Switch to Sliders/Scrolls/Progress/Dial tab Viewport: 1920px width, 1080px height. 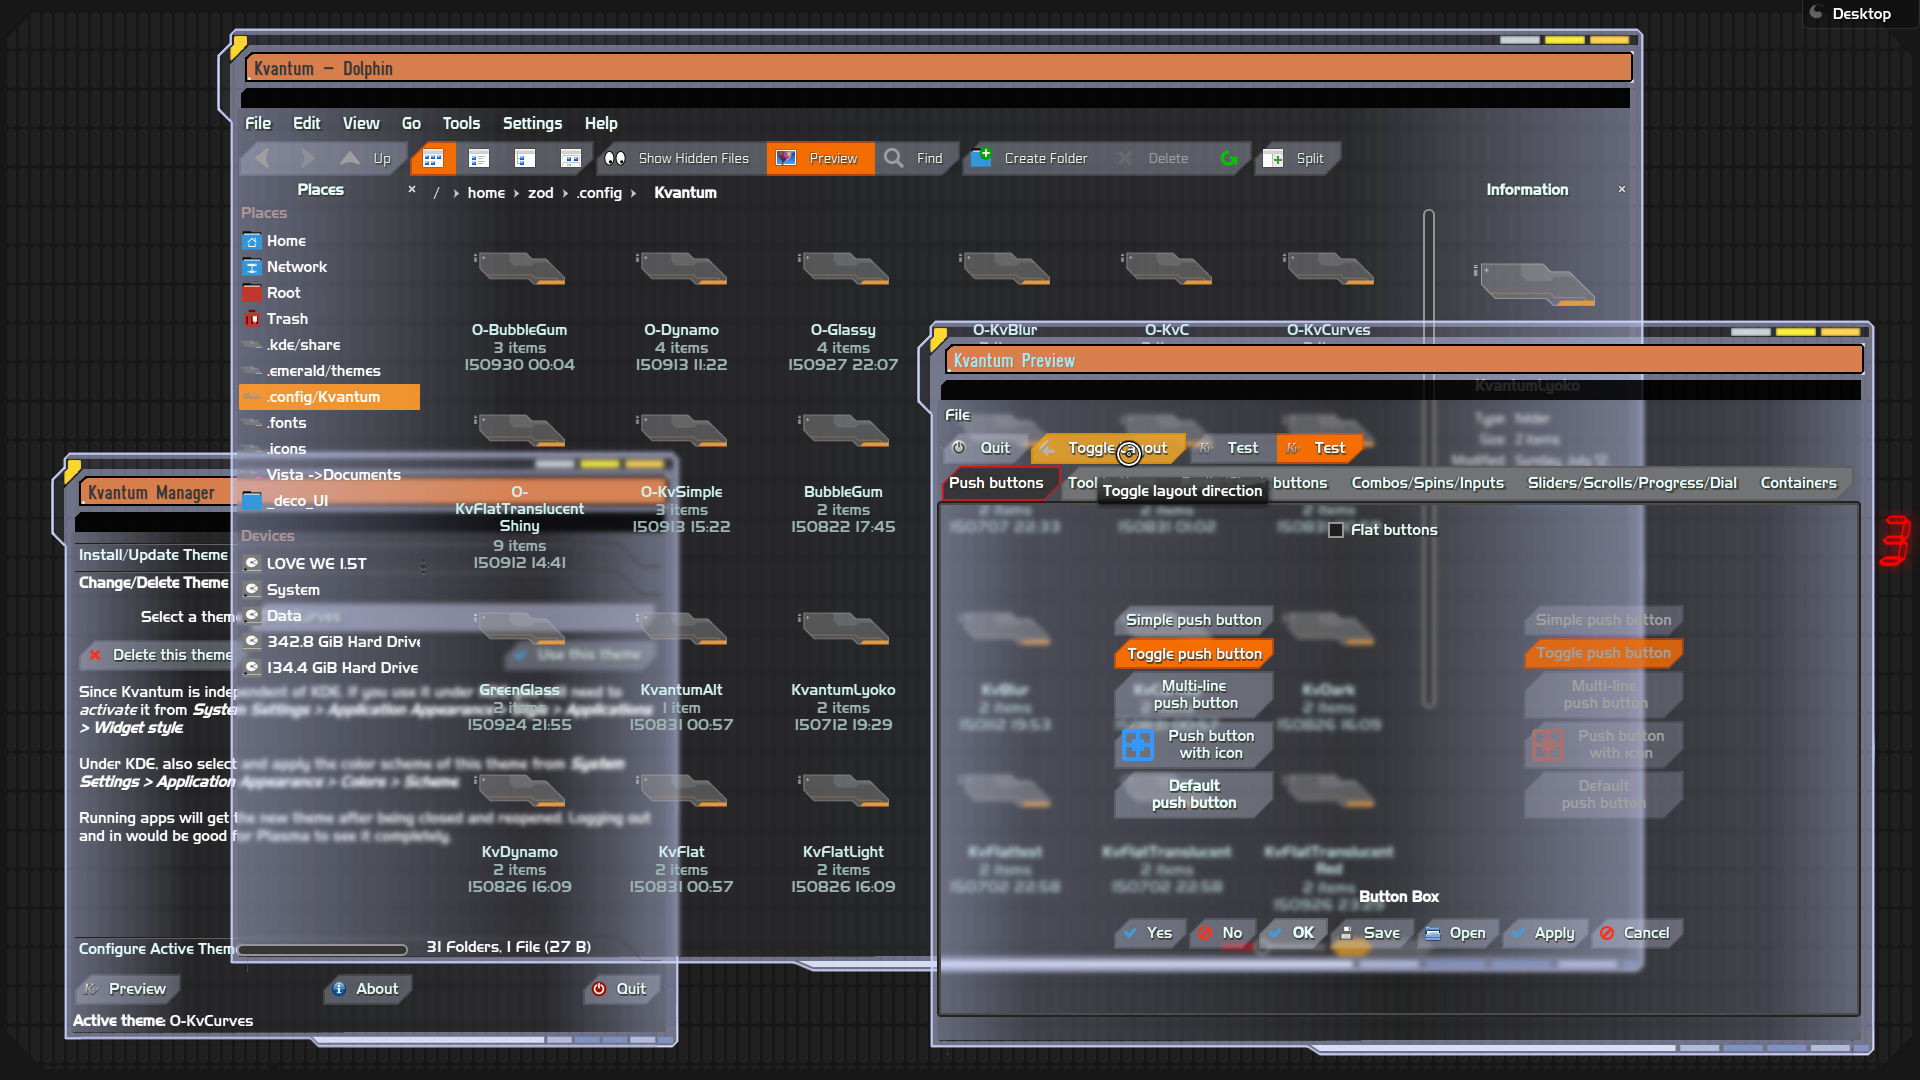1631,483
